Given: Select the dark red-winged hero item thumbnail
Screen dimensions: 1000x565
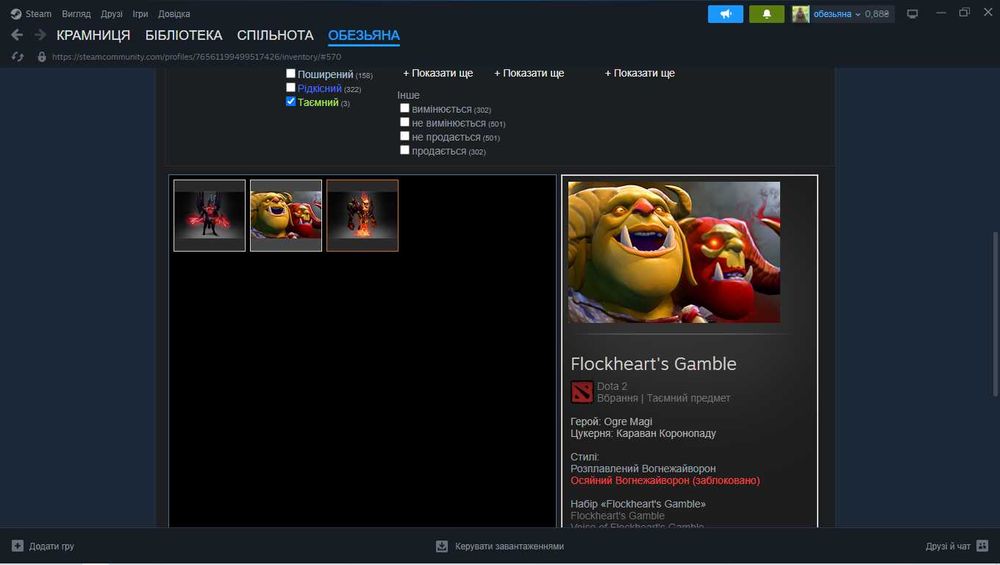Looking at the screenshot, I should point(209,216).
